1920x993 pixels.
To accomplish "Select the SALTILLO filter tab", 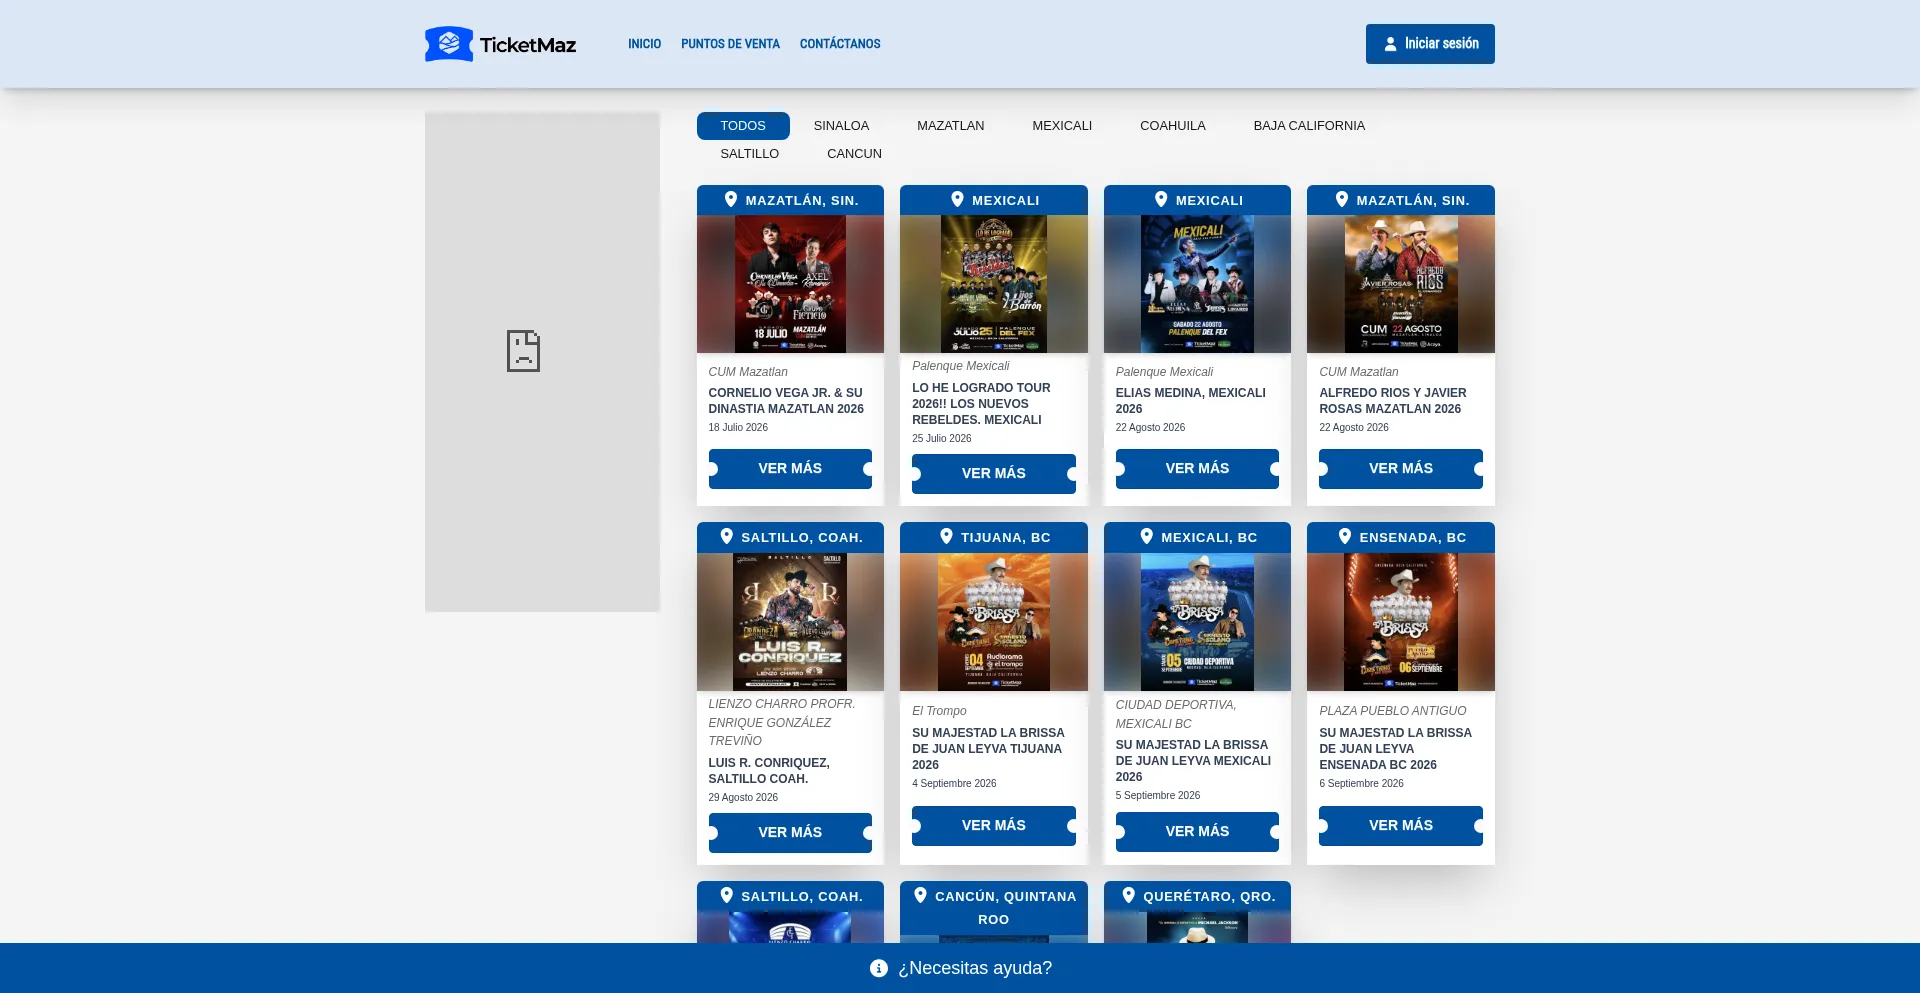I will [x=750, y=154].
